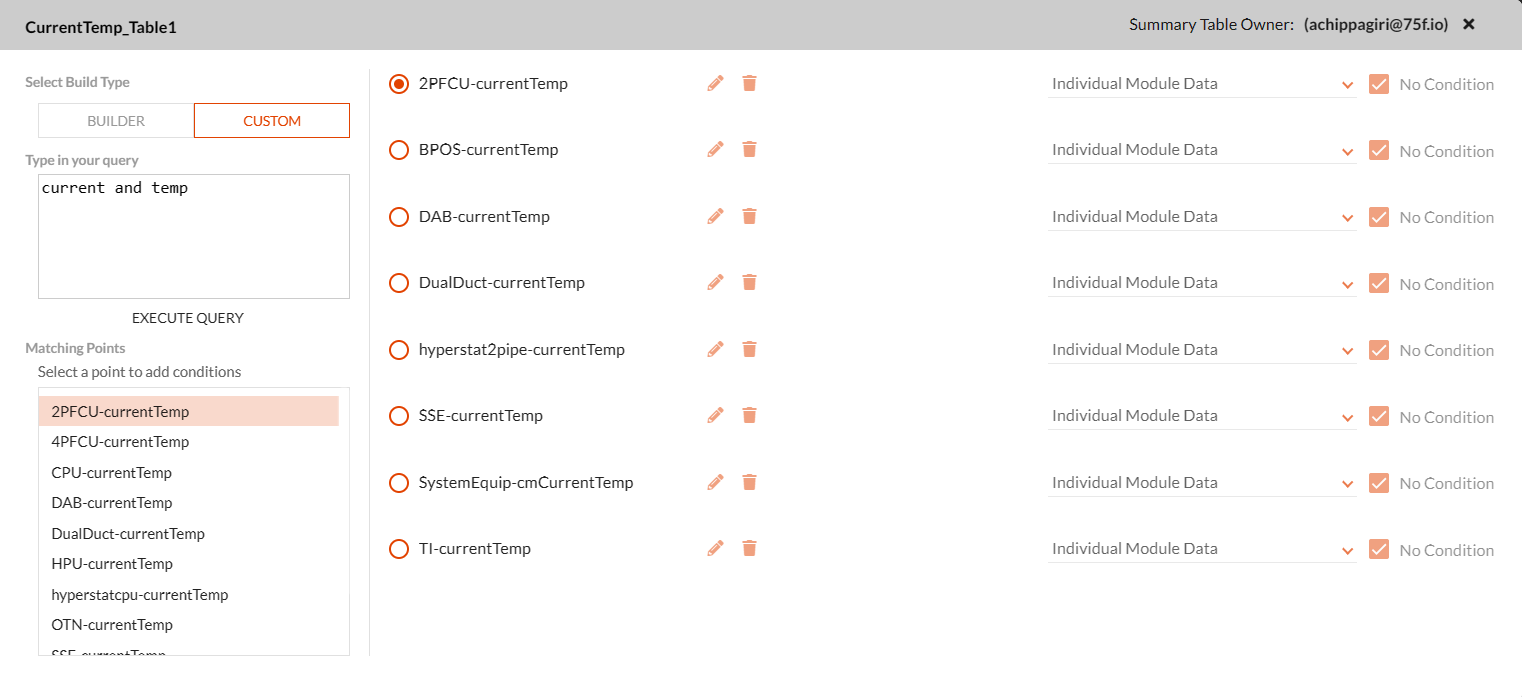Image resolution: width=1522 pixels, height=697 pixels.
Task: Remove TI-currentTemp with trash icon
Action: [x=749, y=548]
